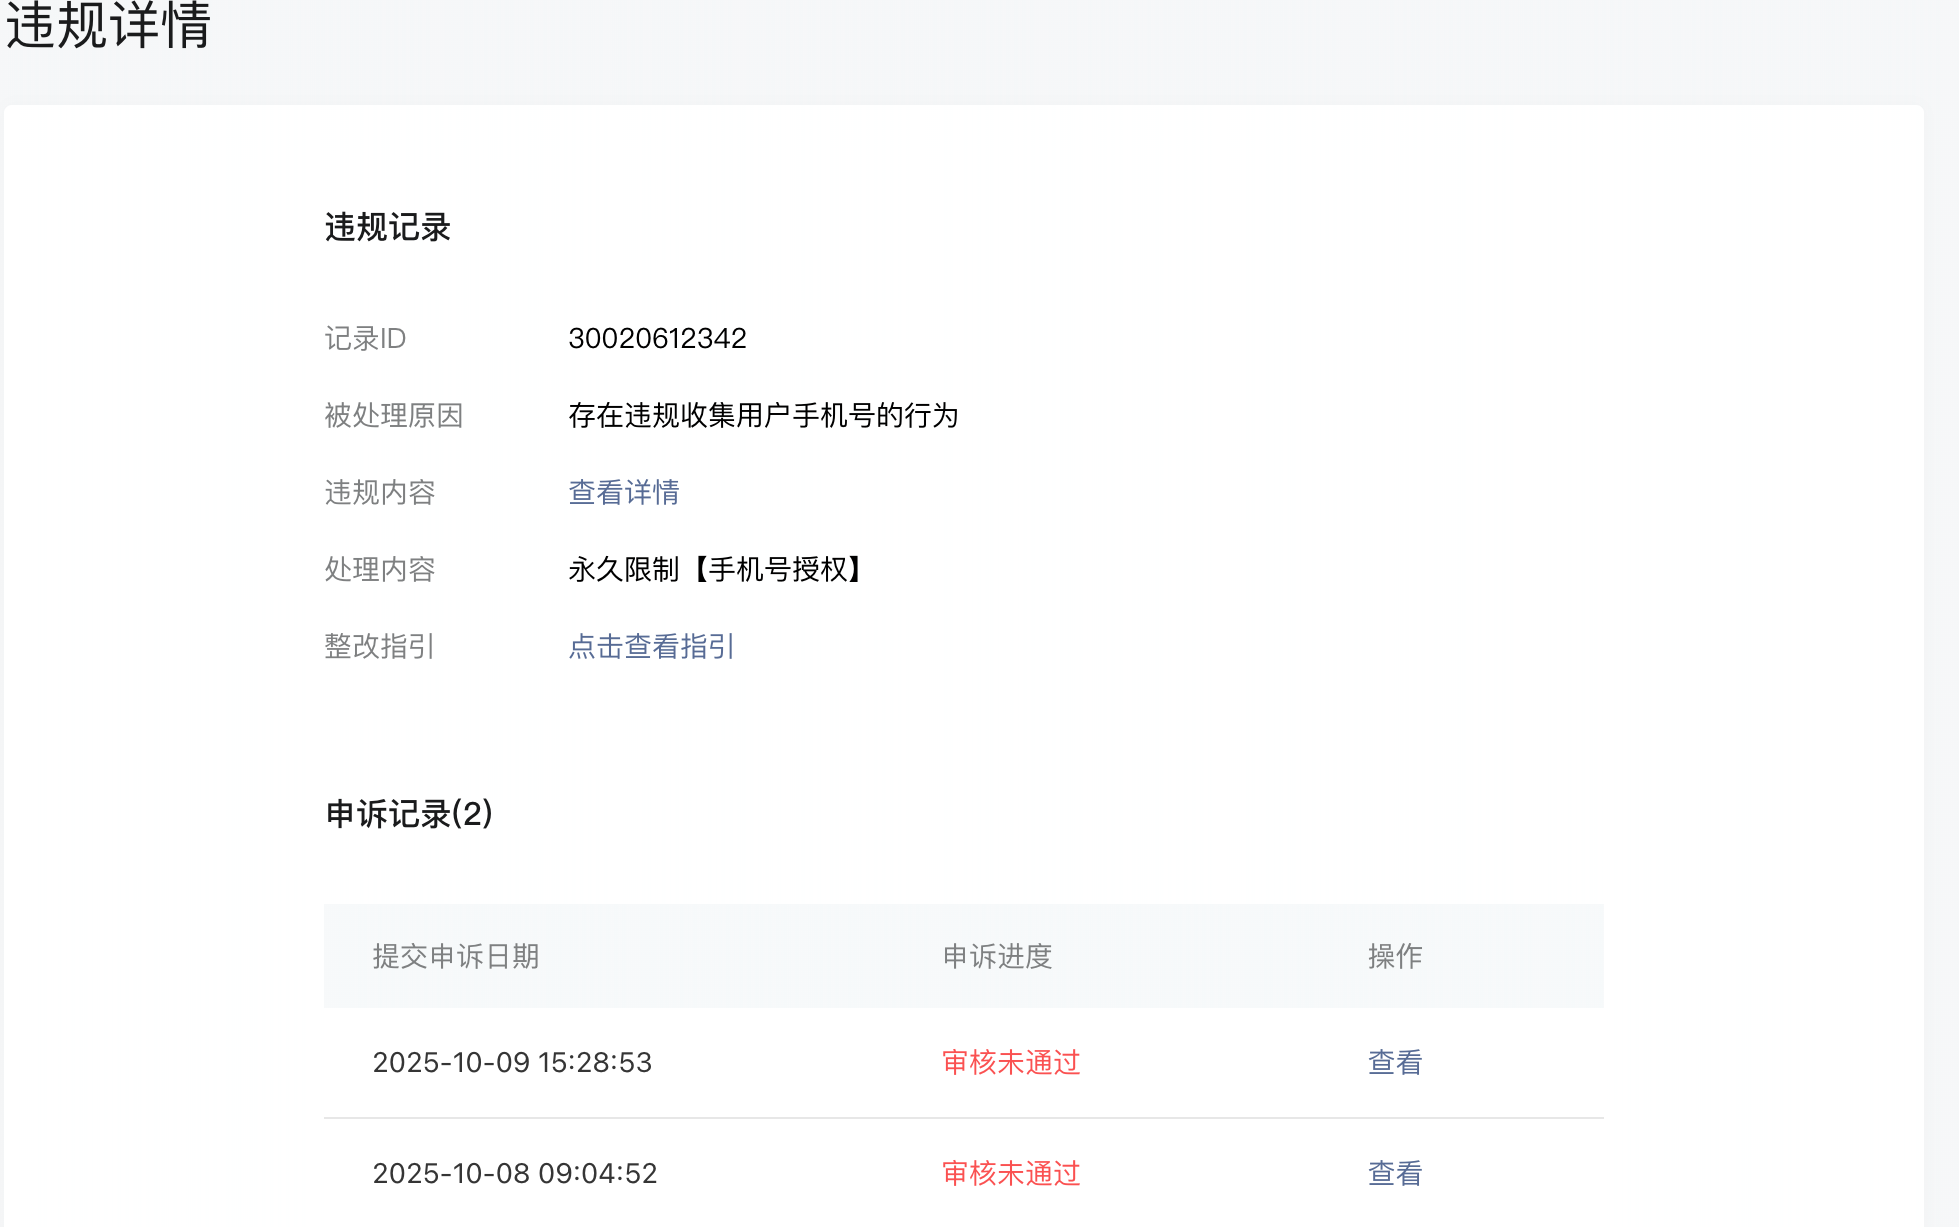The height and width of the screenshot is (1228, 1960).
Task: Open the 查看详情 violation content link
Action: [623, 492]
